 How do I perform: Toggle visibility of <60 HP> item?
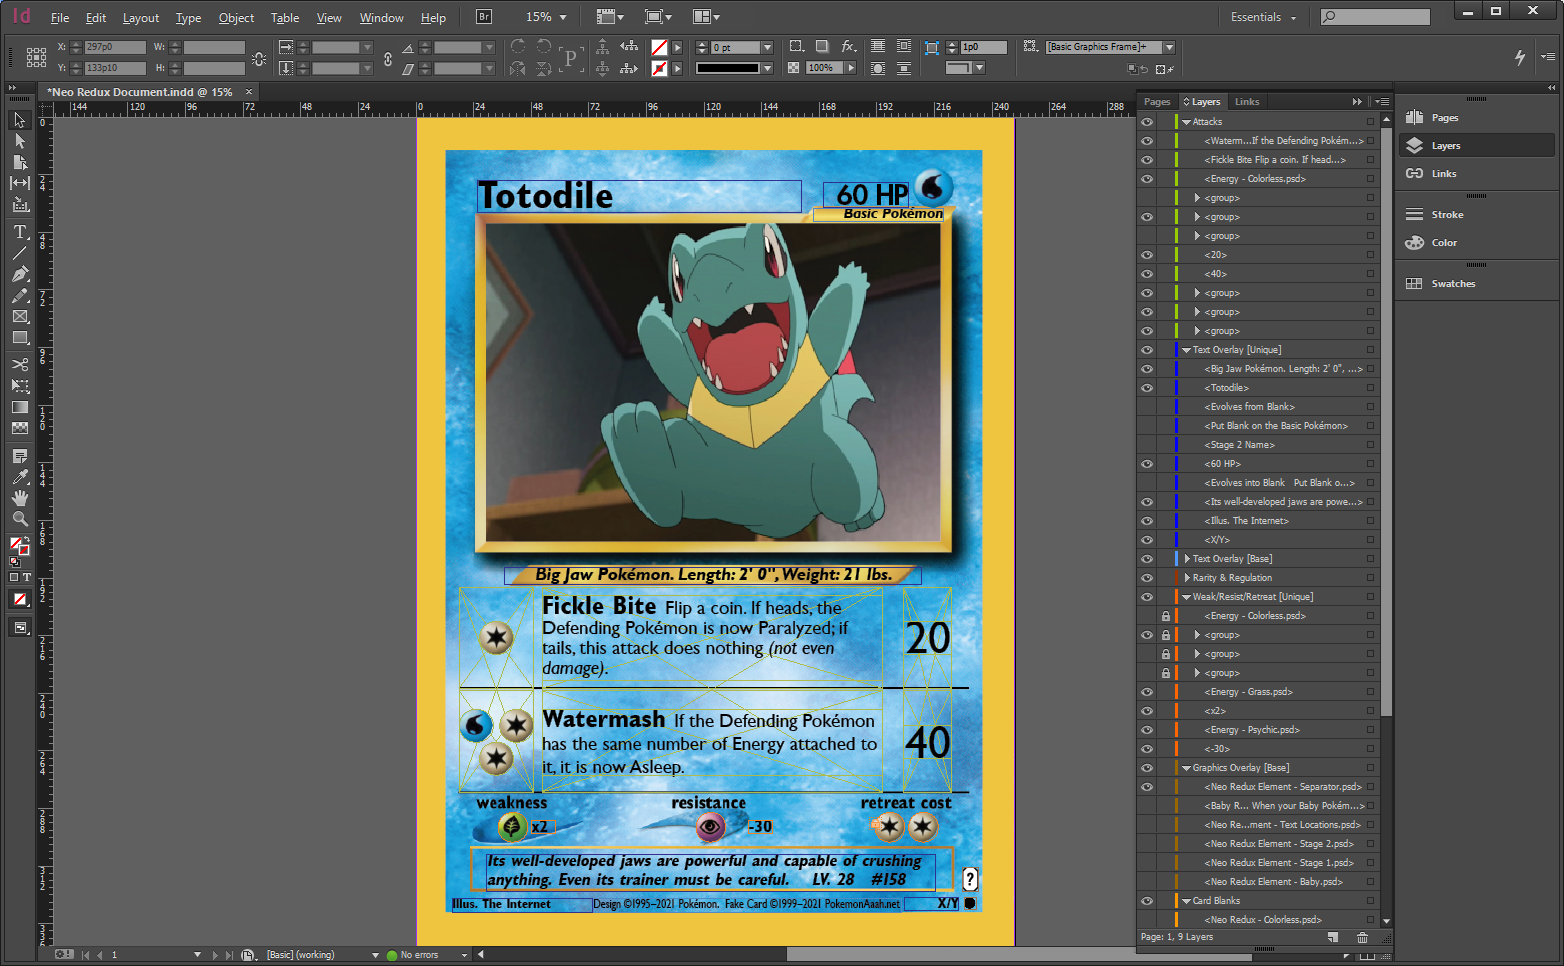click(1147, 464)
